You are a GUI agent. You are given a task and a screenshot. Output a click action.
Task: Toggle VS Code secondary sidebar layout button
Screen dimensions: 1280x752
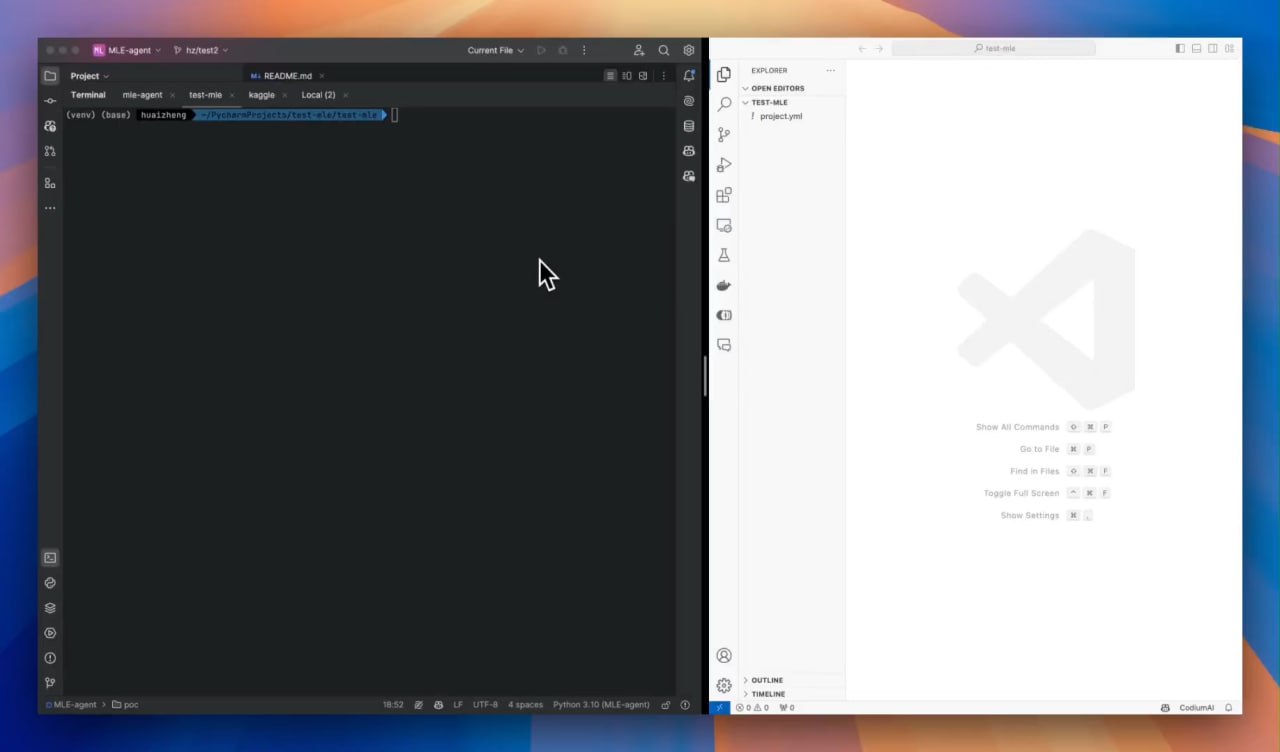(1213, 49)
